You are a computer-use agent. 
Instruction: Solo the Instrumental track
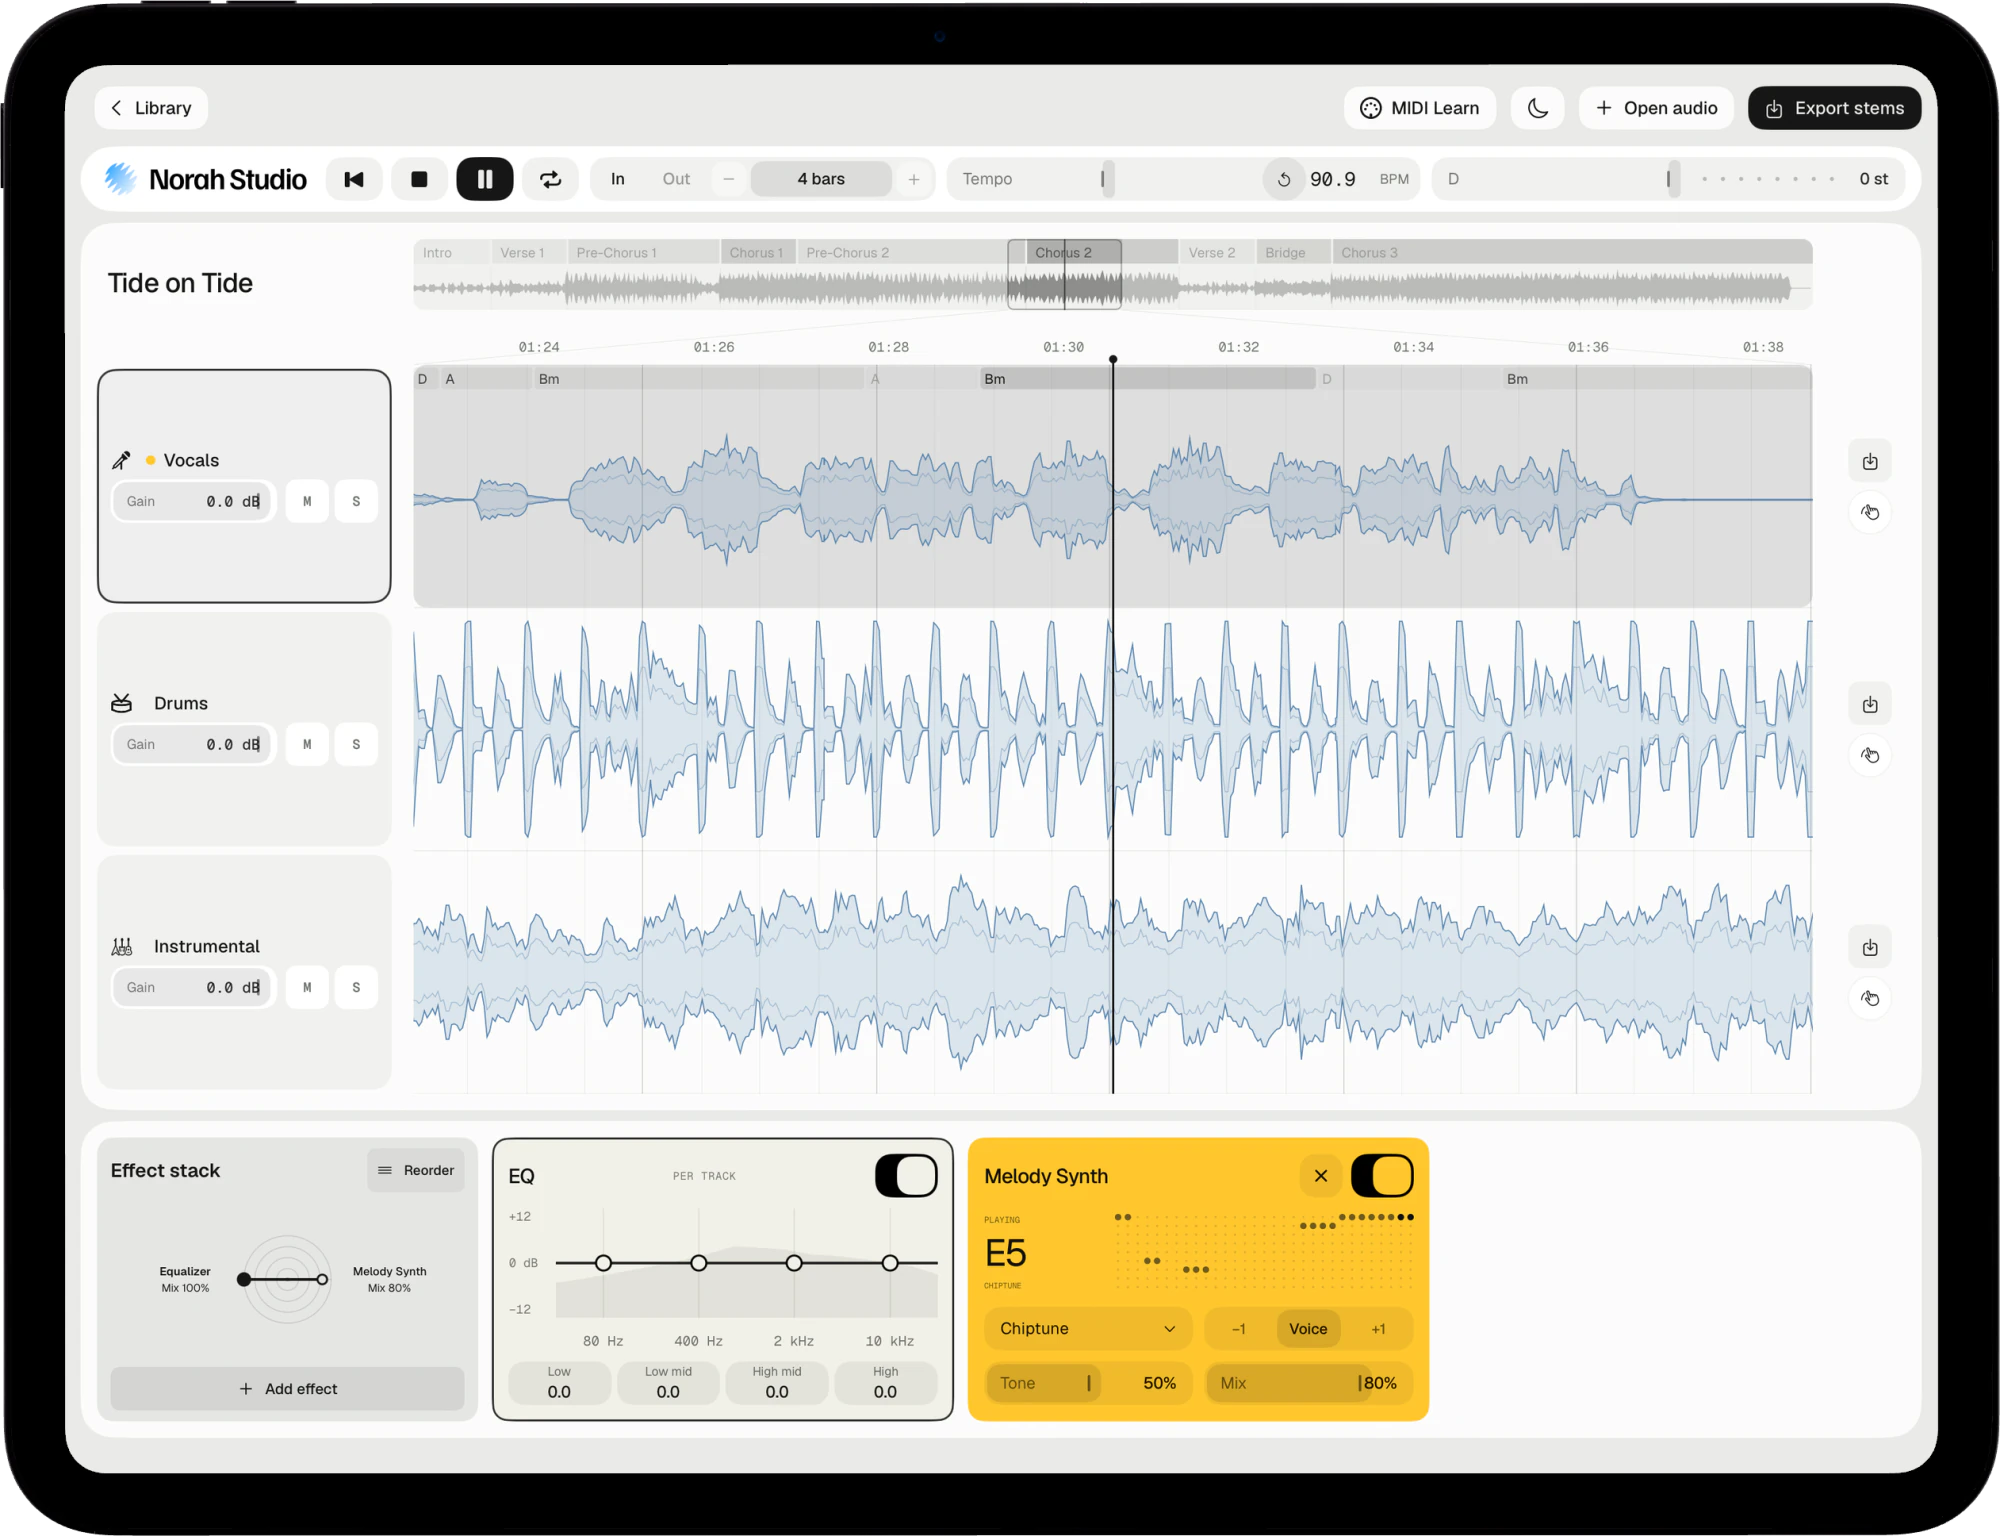(356, 987)
